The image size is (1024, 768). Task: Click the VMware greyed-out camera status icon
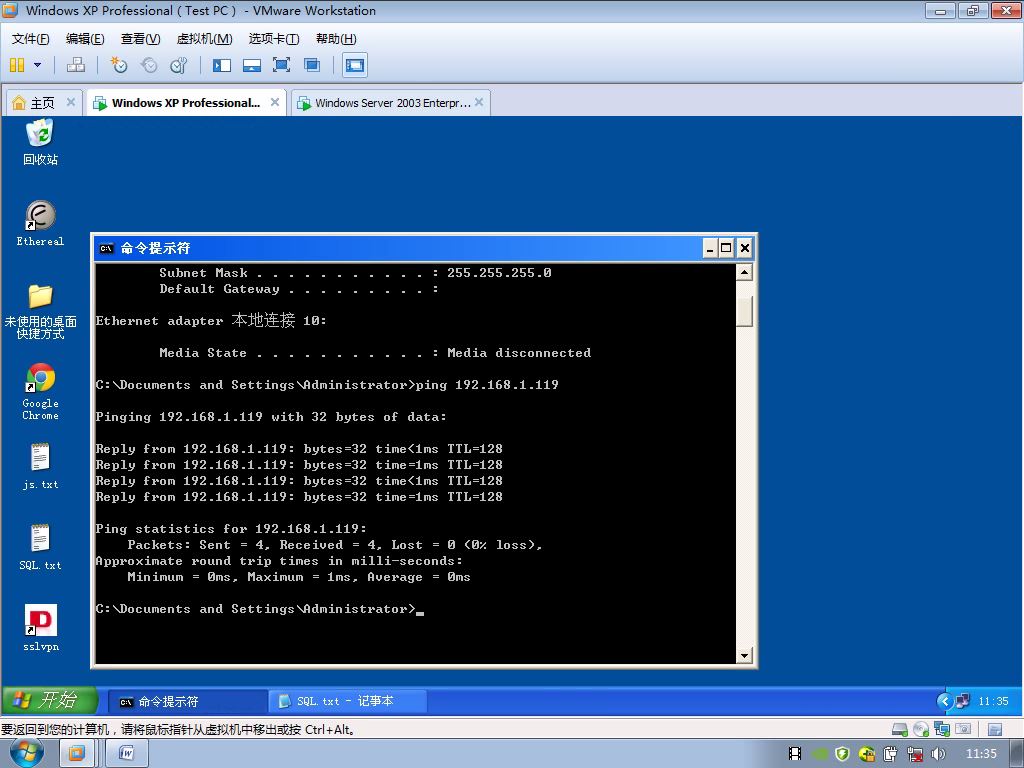[963, 729]
